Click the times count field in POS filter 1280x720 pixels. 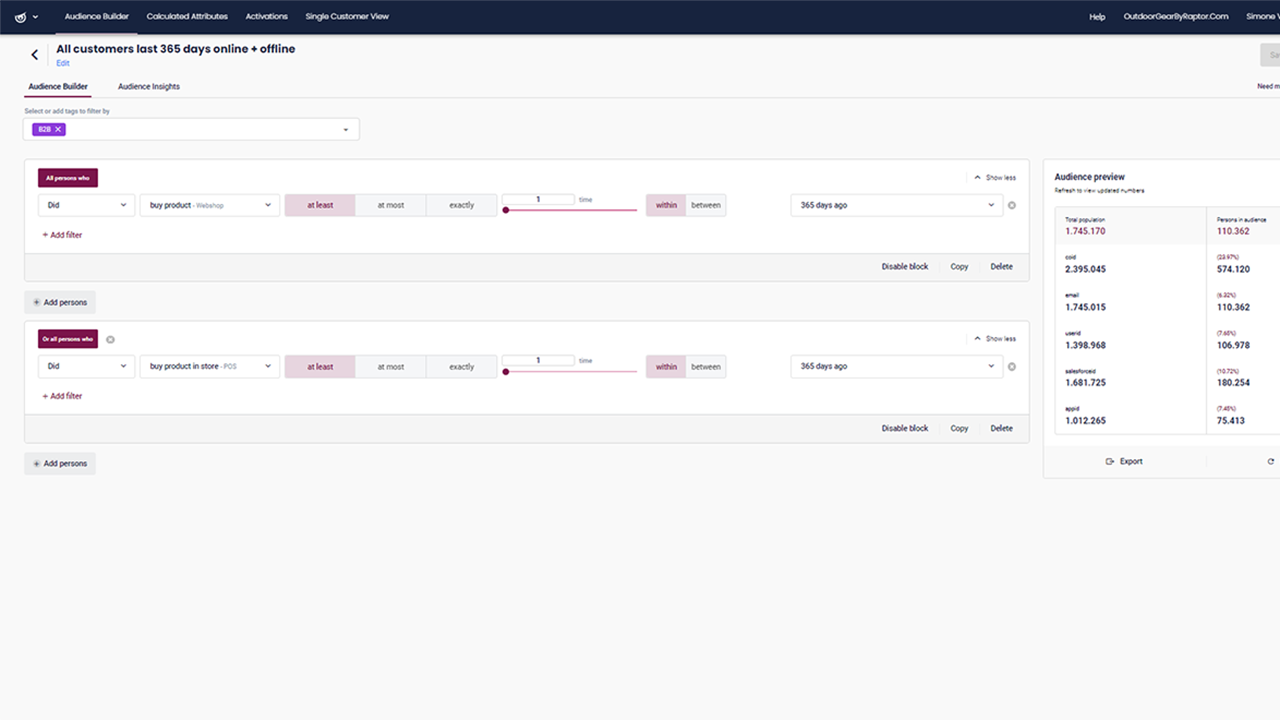tap(538, 361)
